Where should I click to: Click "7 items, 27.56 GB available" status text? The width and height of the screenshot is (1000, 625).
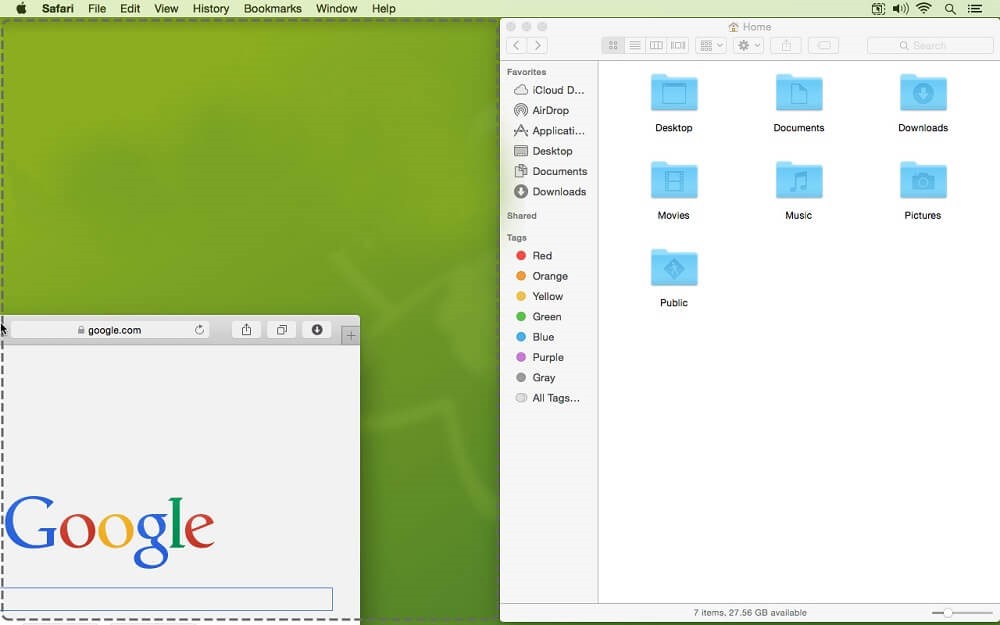(x=750, y=613)
